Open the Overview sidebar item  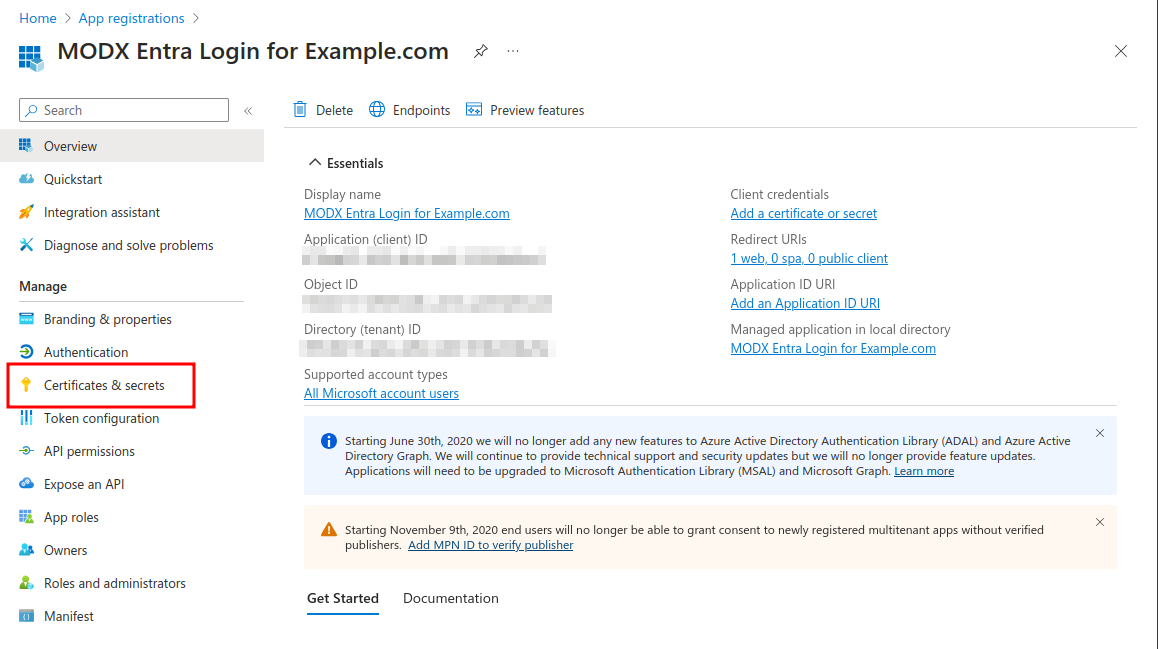click(131, 146)
